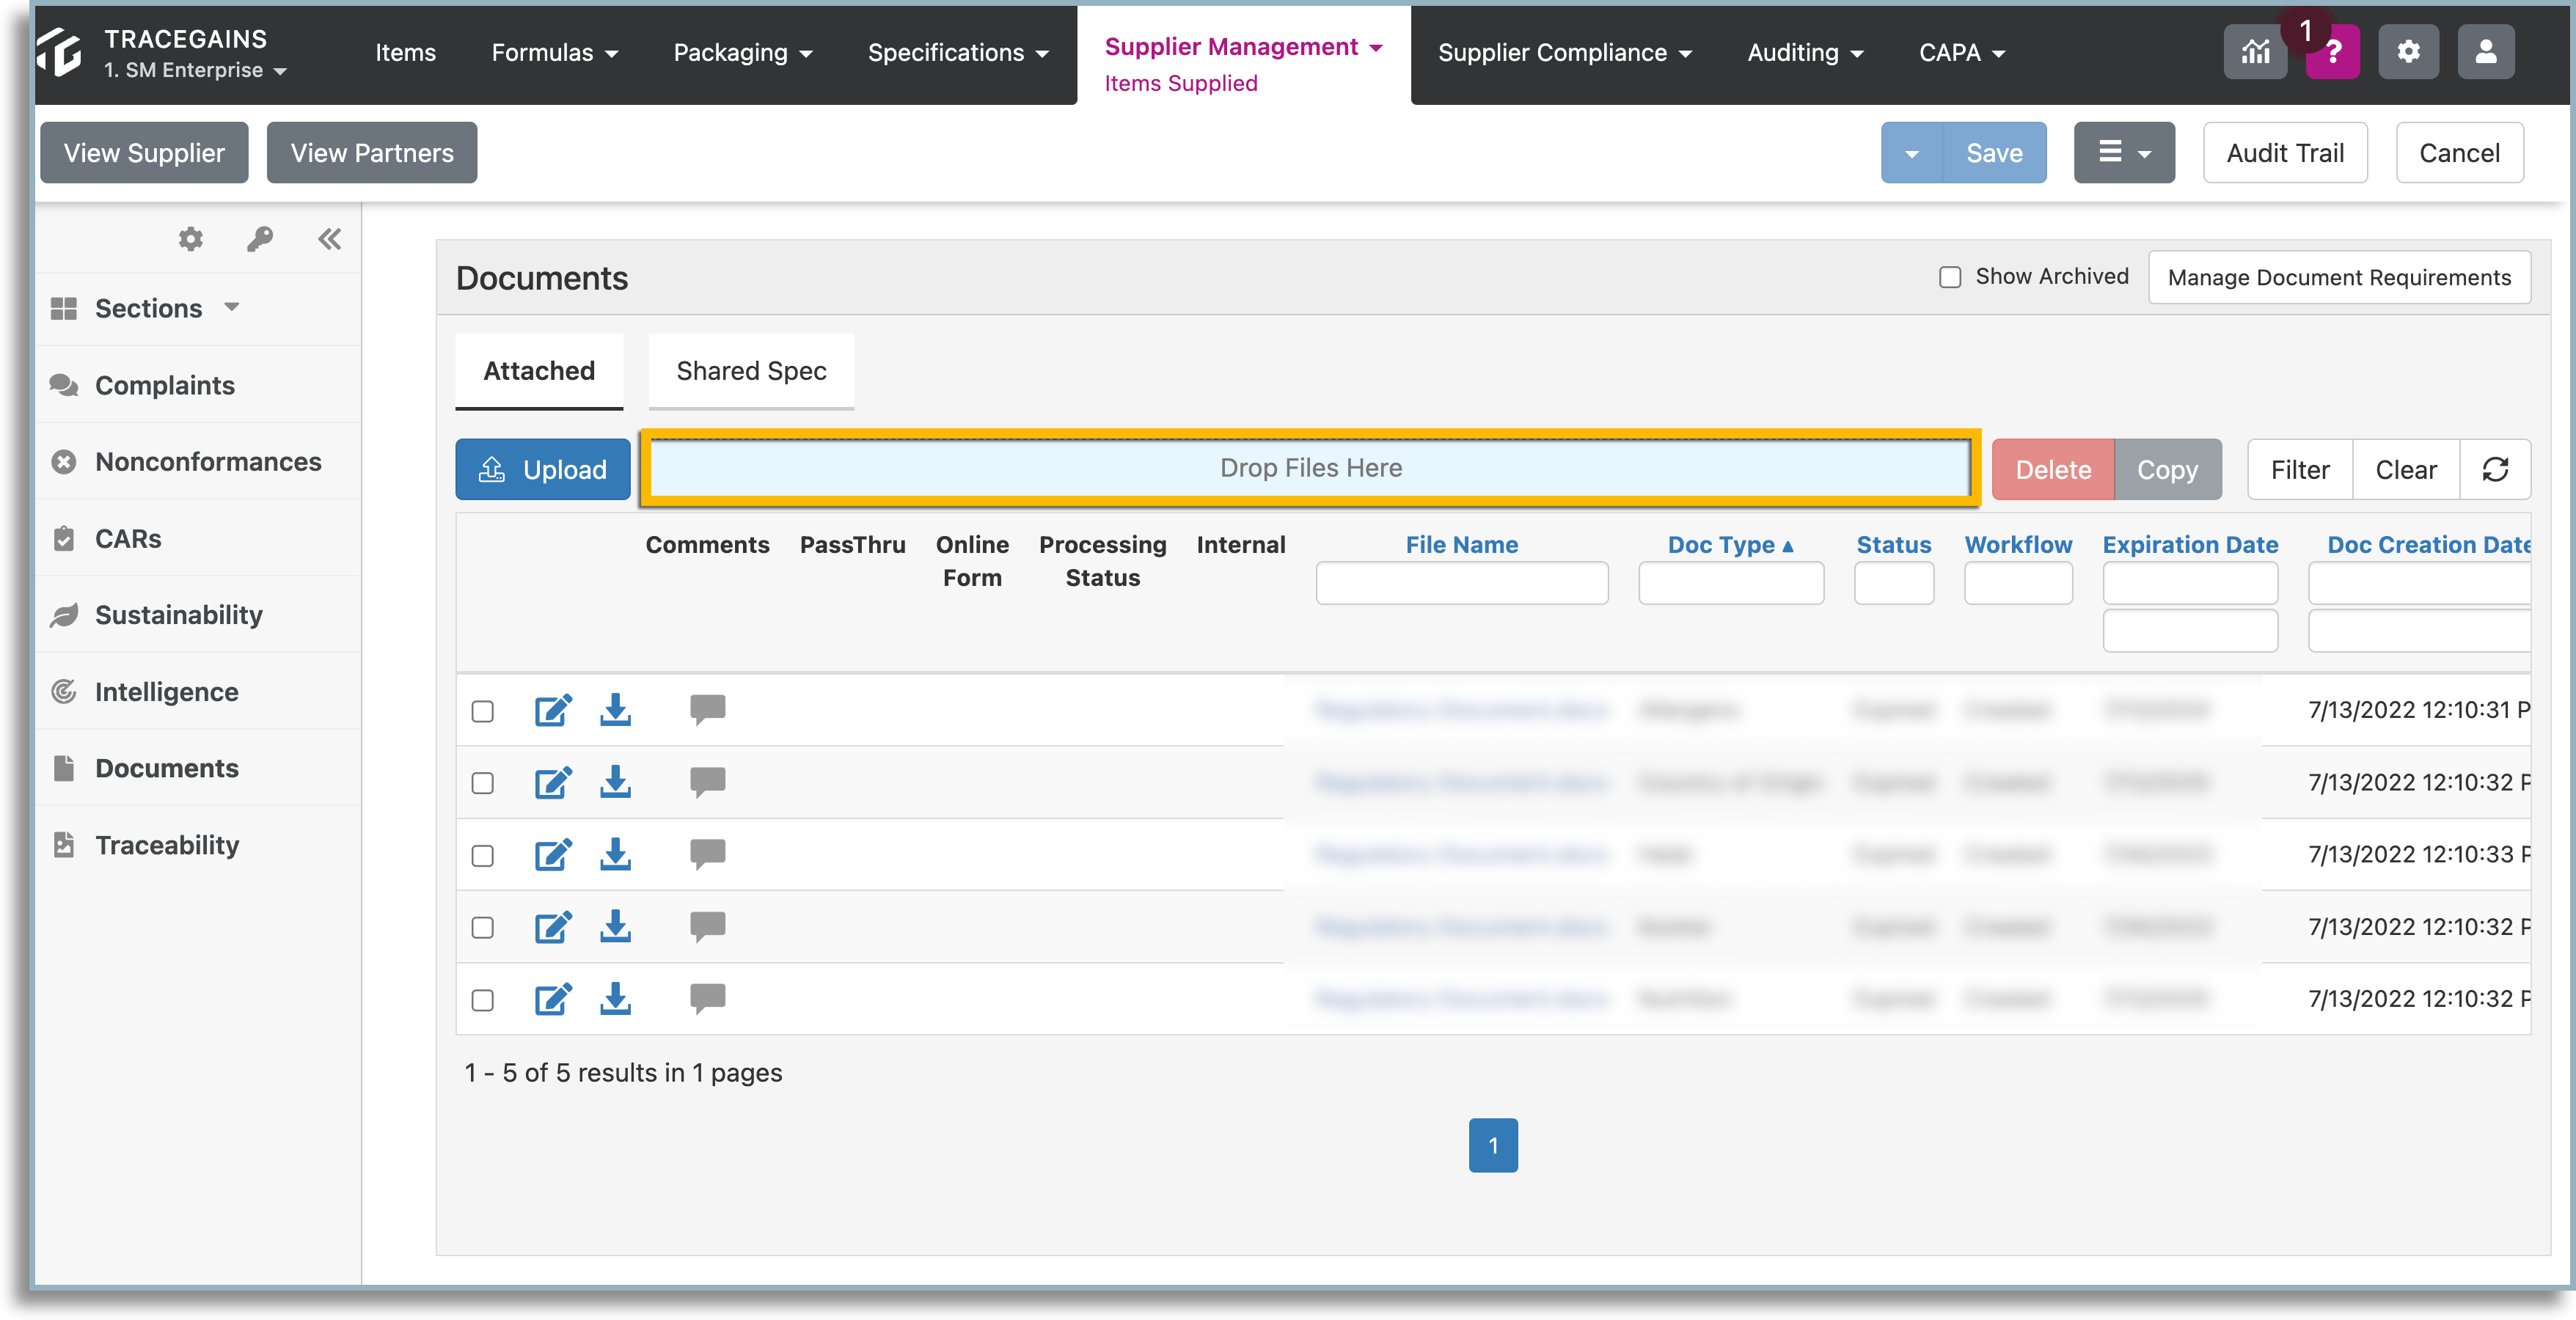The width and height of the screenshot is (2576, 1320).
Task: Check the first document row checkbox
Action: point(482,711)
